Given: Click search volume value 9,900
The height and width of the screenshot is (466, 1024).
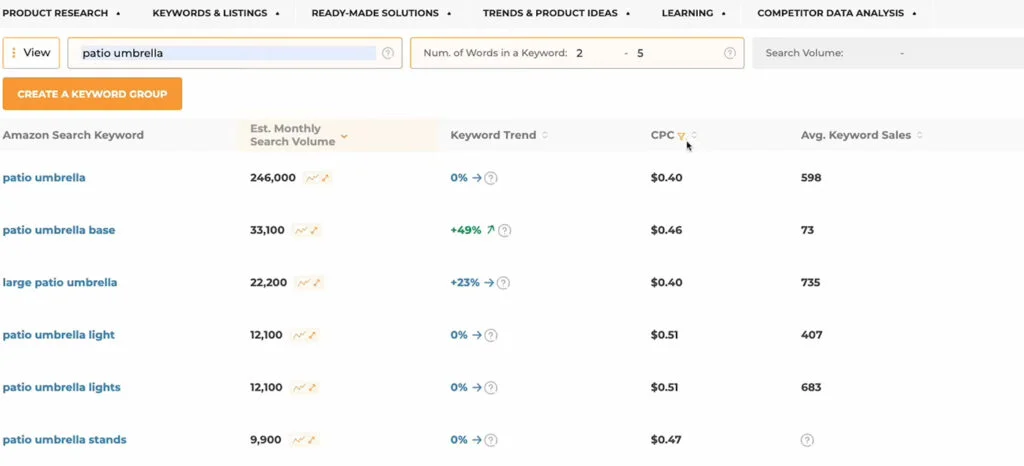Looking at the screenshot, I should tap(266, 440).
